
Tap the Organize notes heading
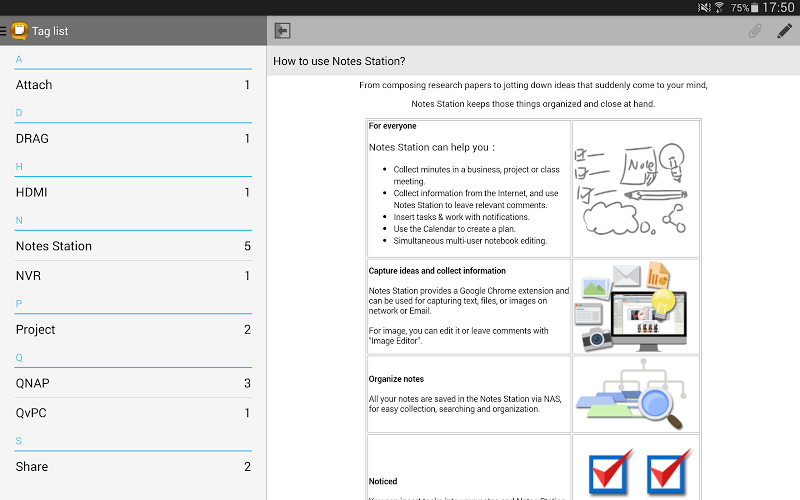click(x=396, y=379)
